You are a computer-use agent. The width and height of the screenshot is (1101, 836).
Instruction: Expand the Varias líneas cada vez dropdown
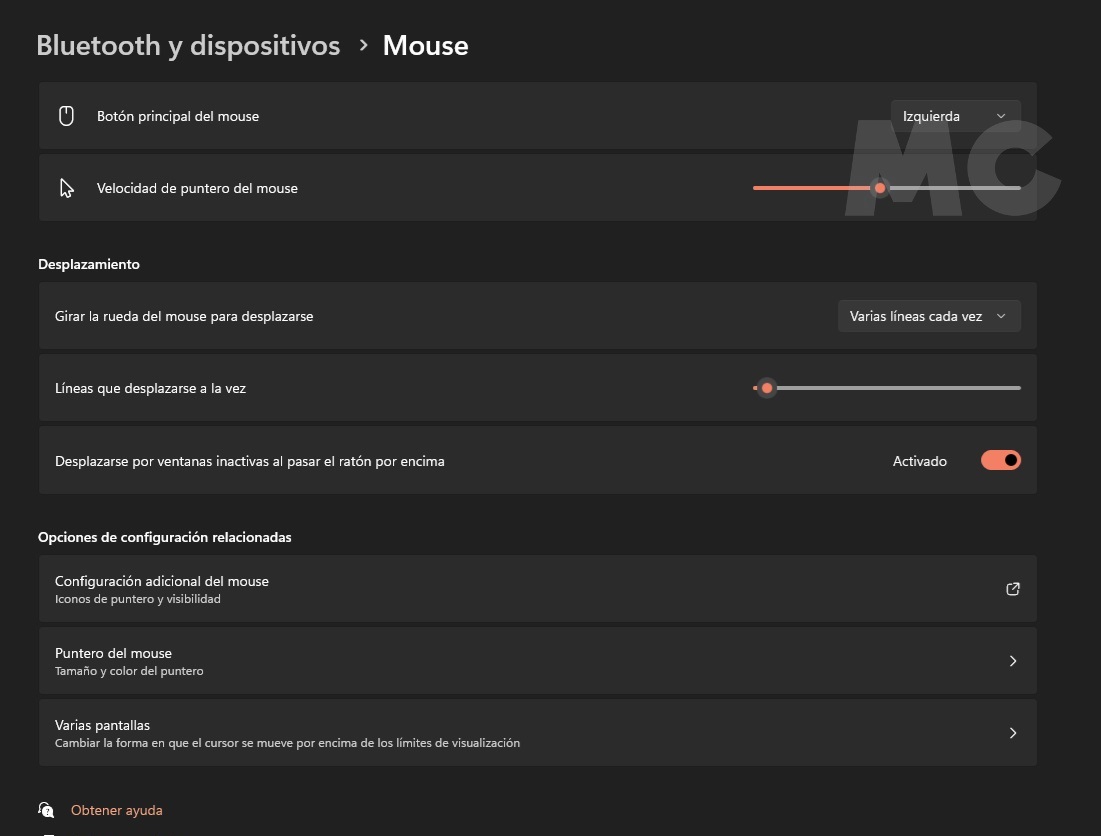point(928,316)
